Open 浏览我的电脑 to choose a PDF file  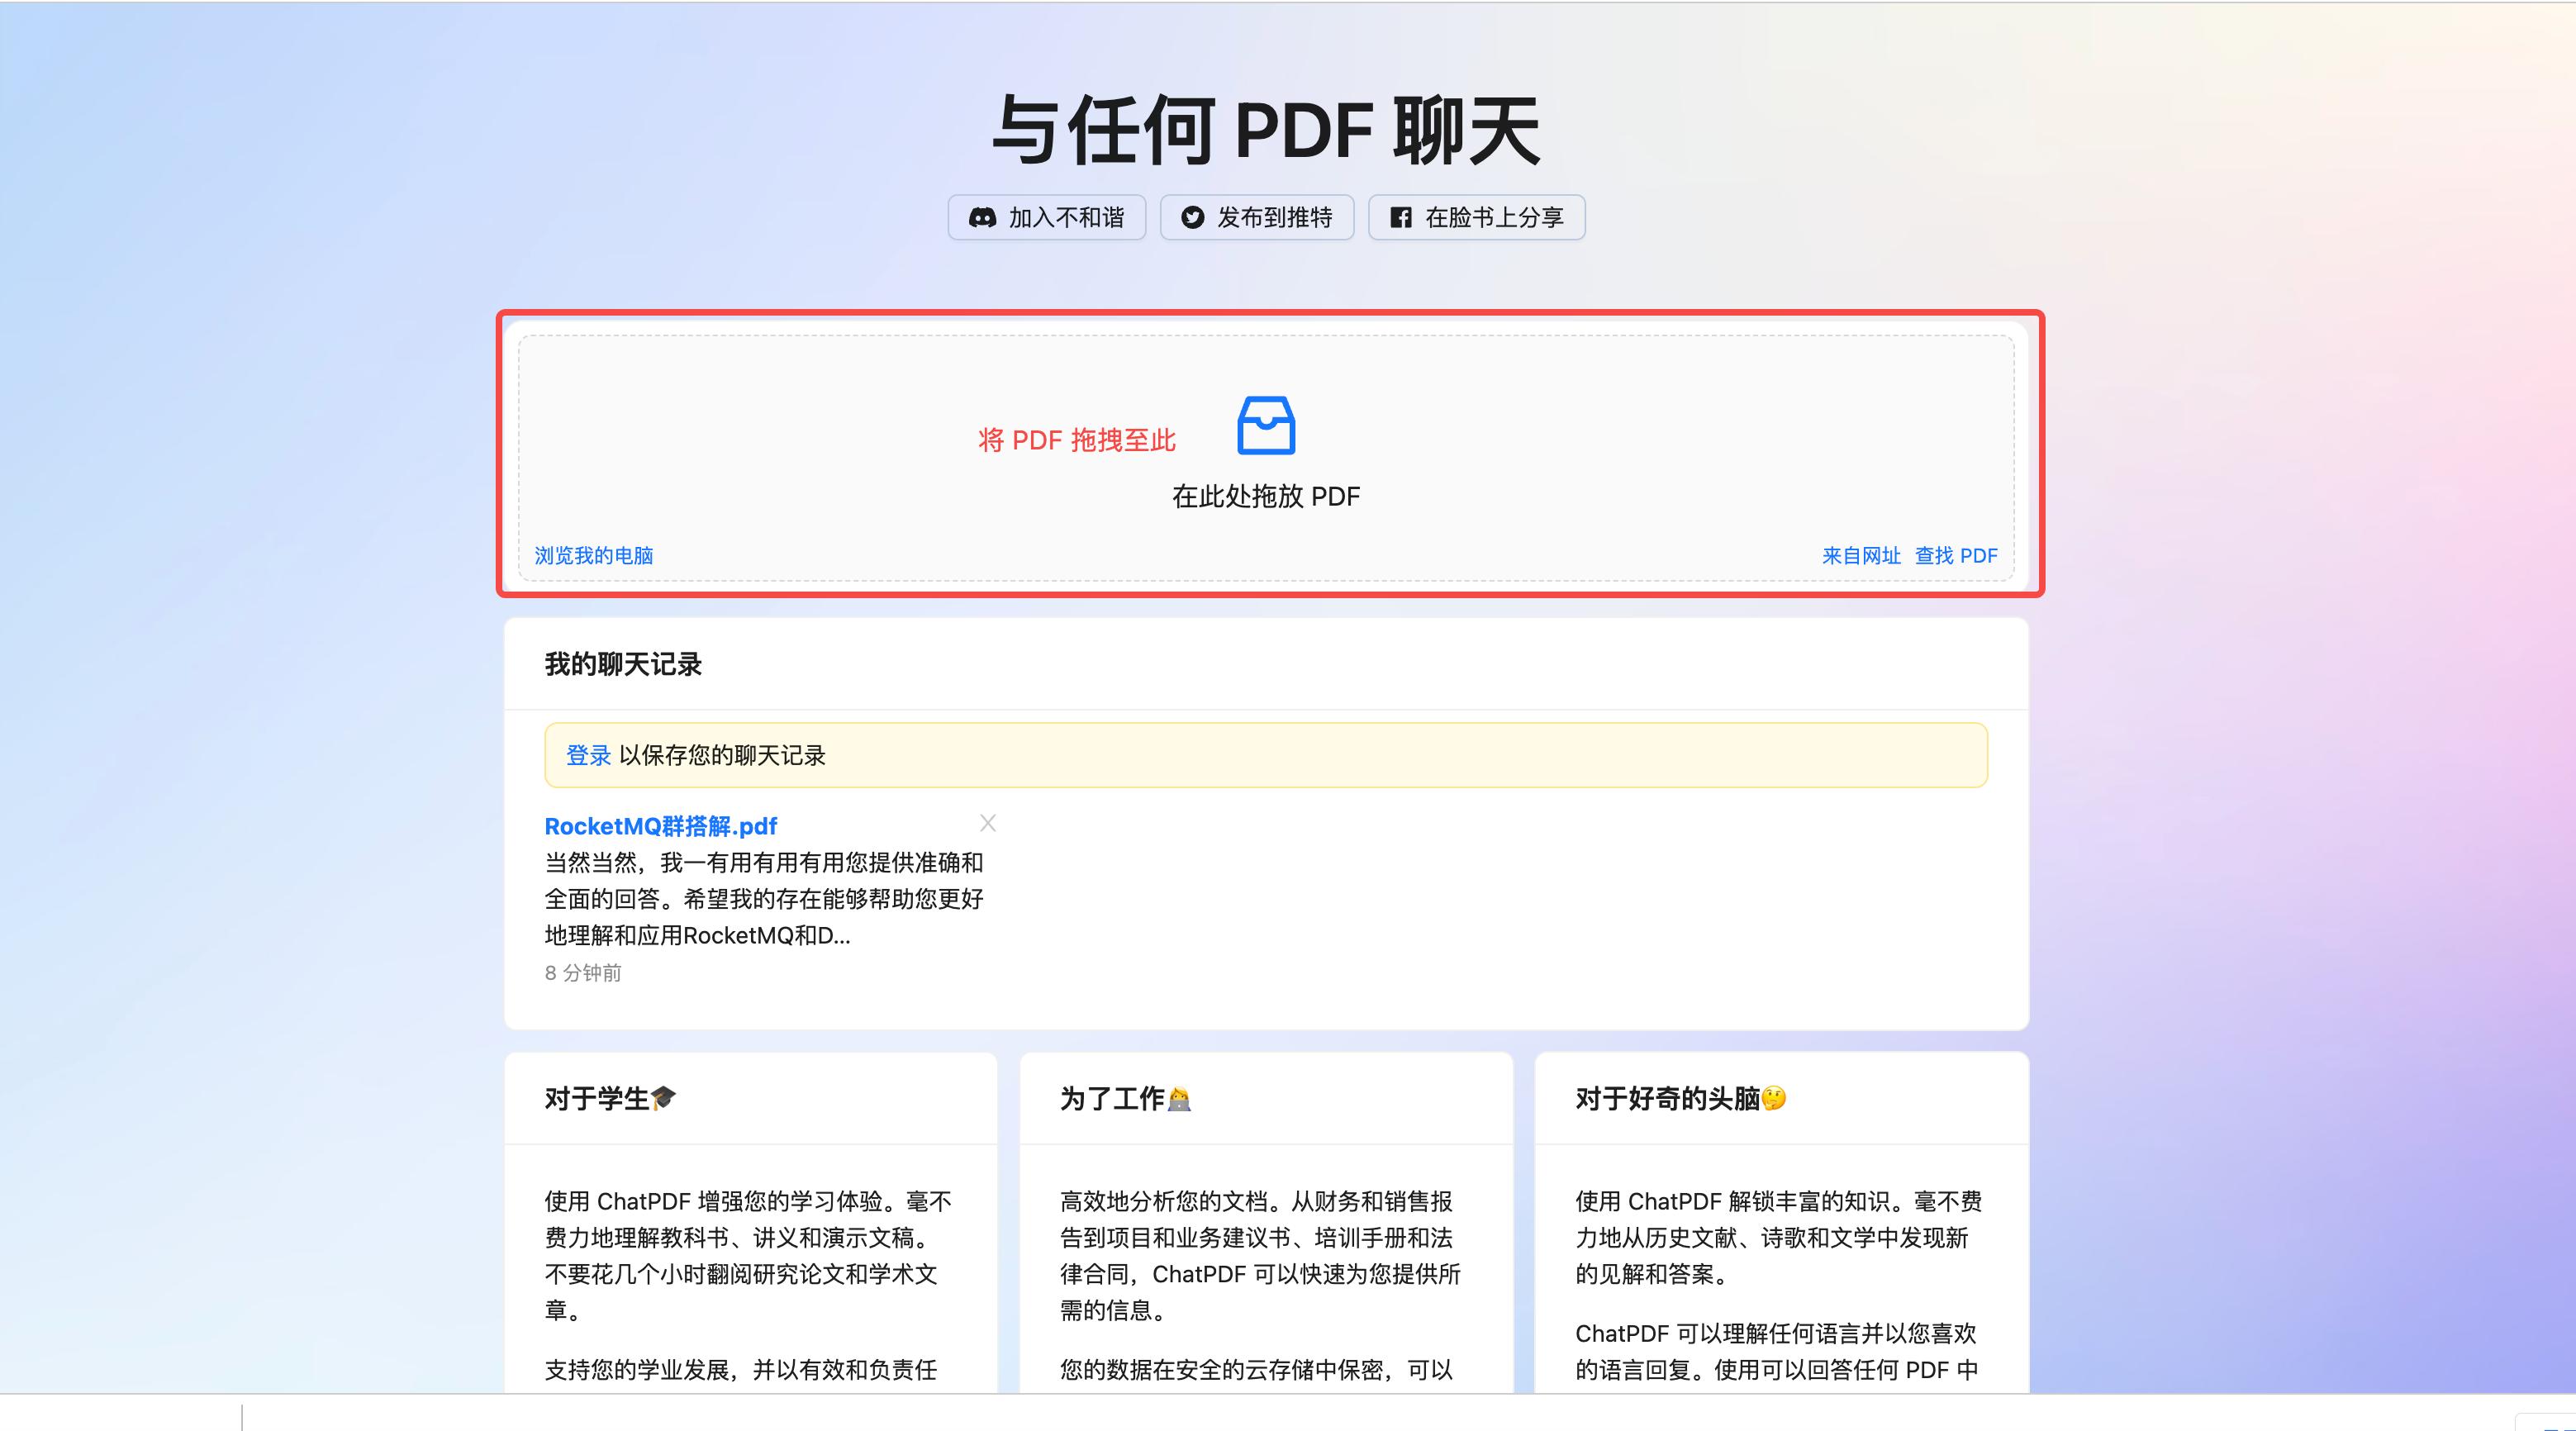(x=595, y=555)
